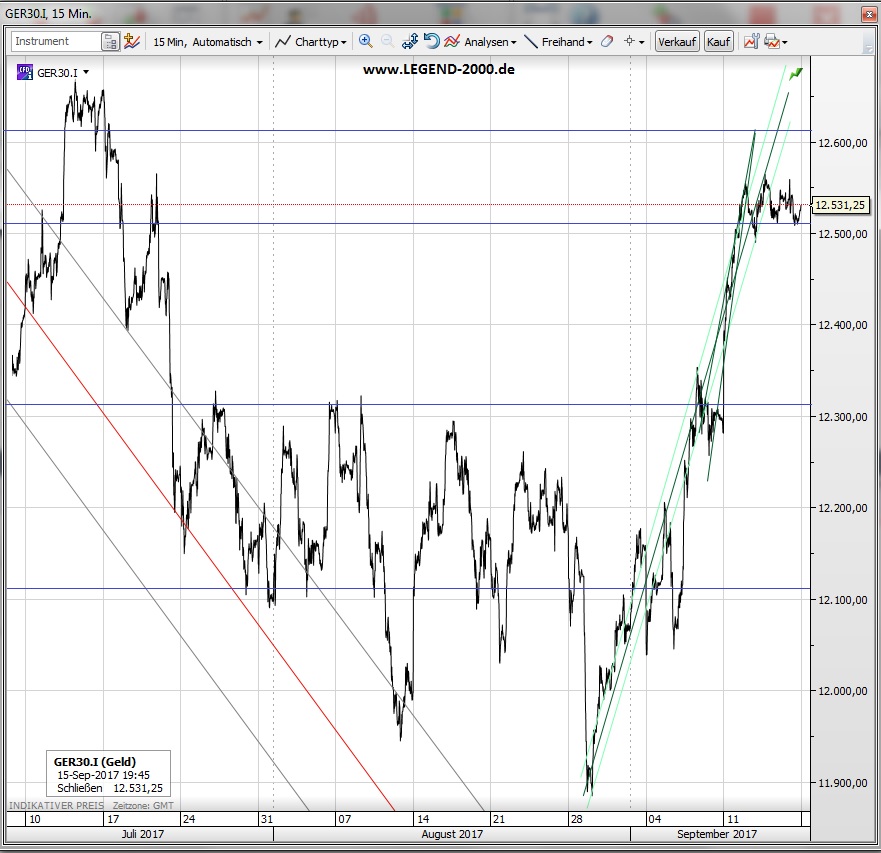Open the Freihand drawing tools dropdown
This screenshot has height=853, width=881.
558,42
